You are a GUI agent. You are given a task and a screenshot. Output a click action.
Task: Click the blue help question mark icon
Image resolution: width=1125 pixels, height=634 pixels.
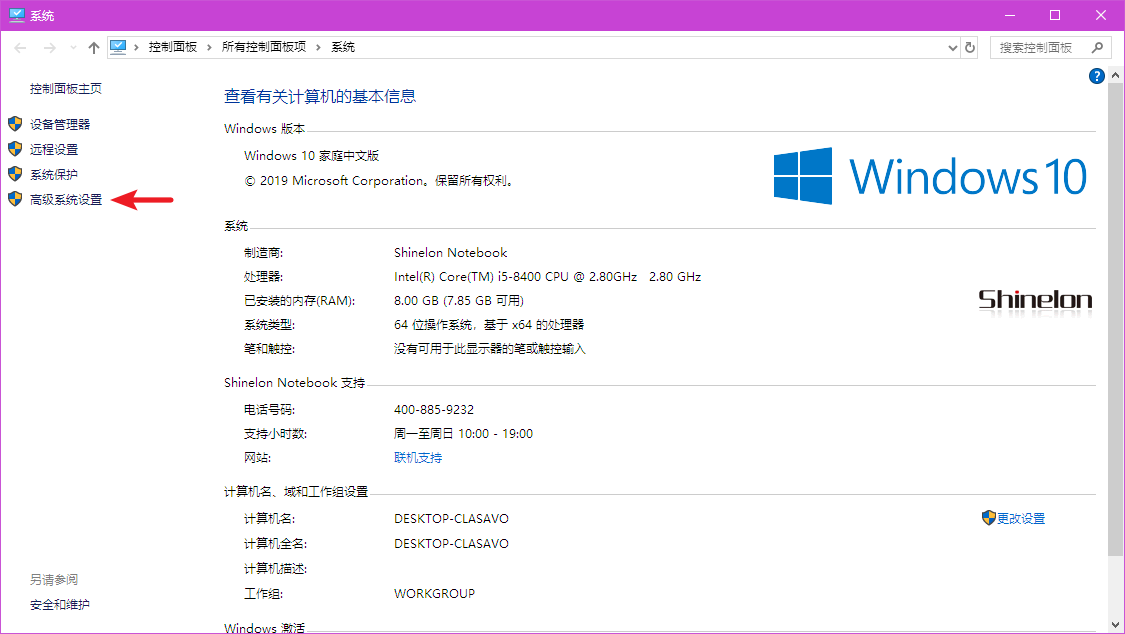coord(1096,76)
